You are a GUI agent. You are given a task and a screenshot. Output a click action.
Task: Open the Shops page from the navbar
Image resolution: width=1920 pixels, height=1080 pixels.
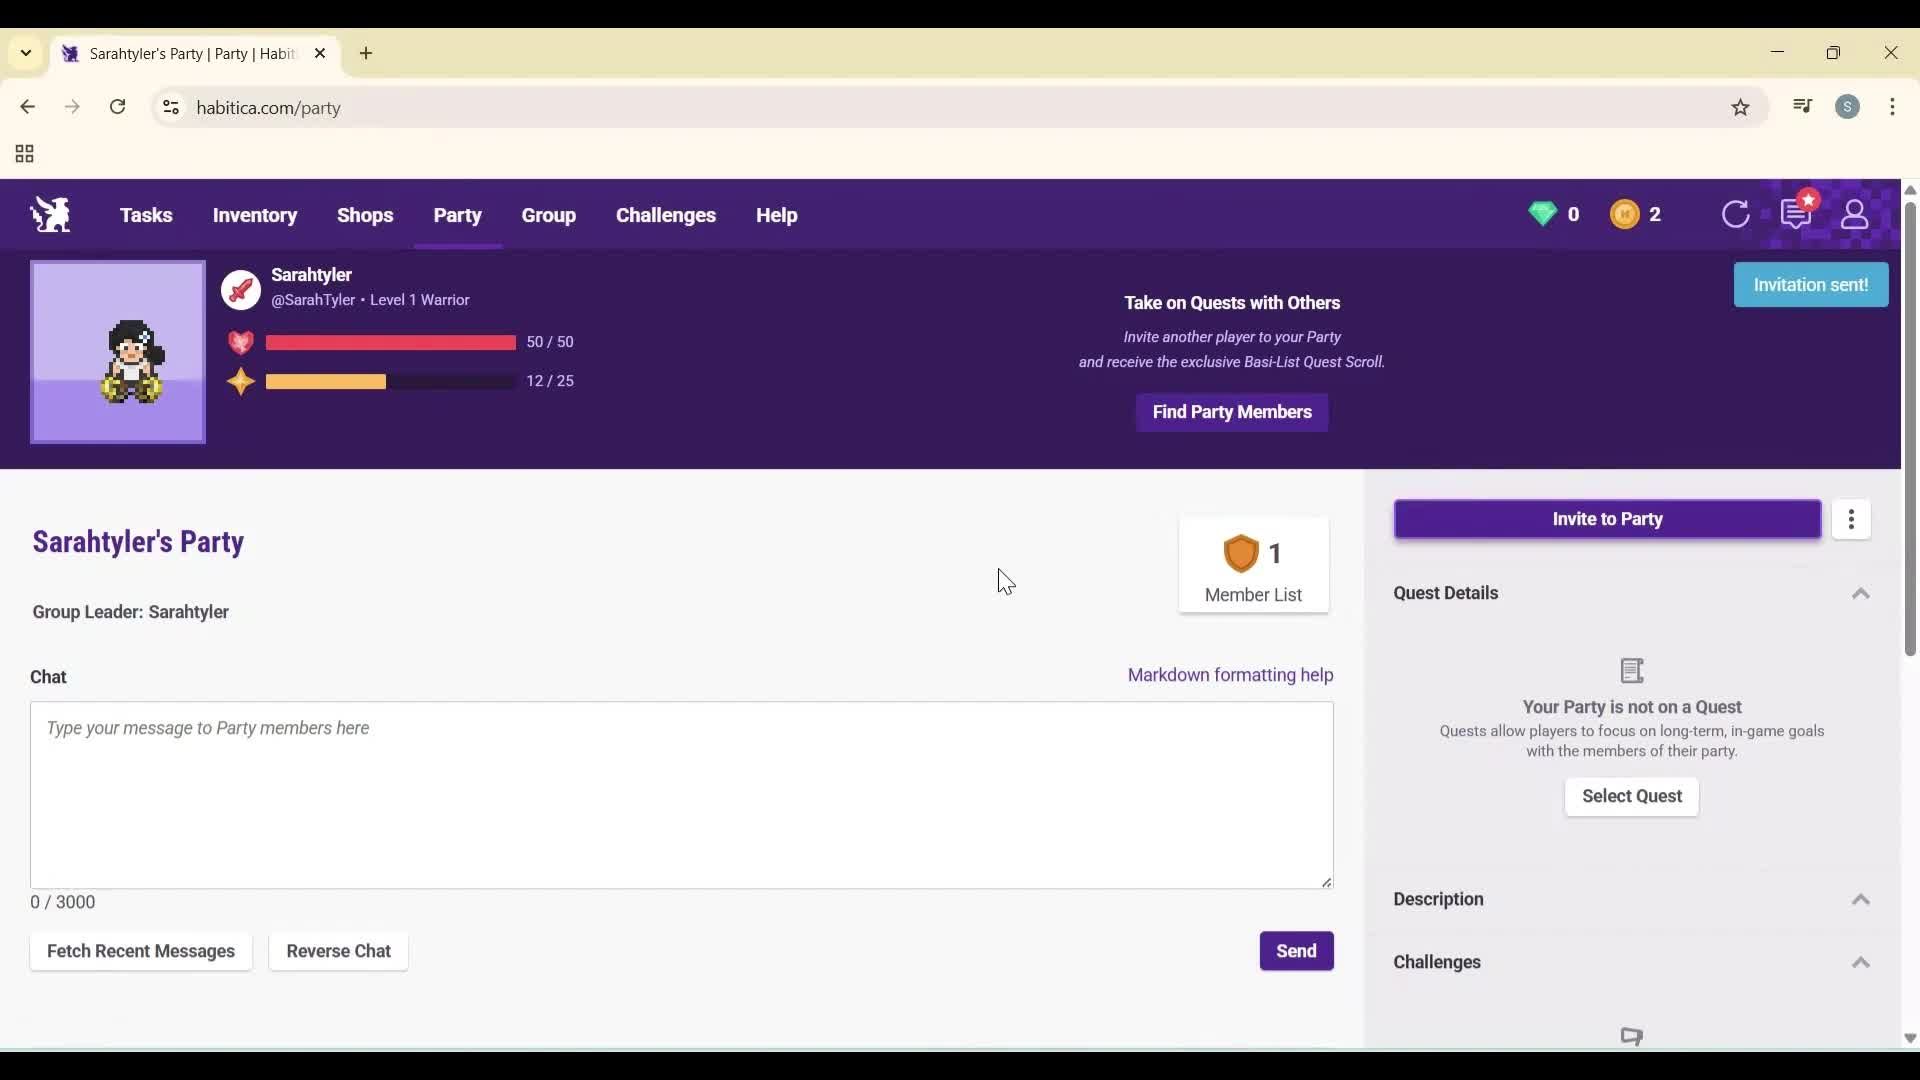(x=366, y=215)
